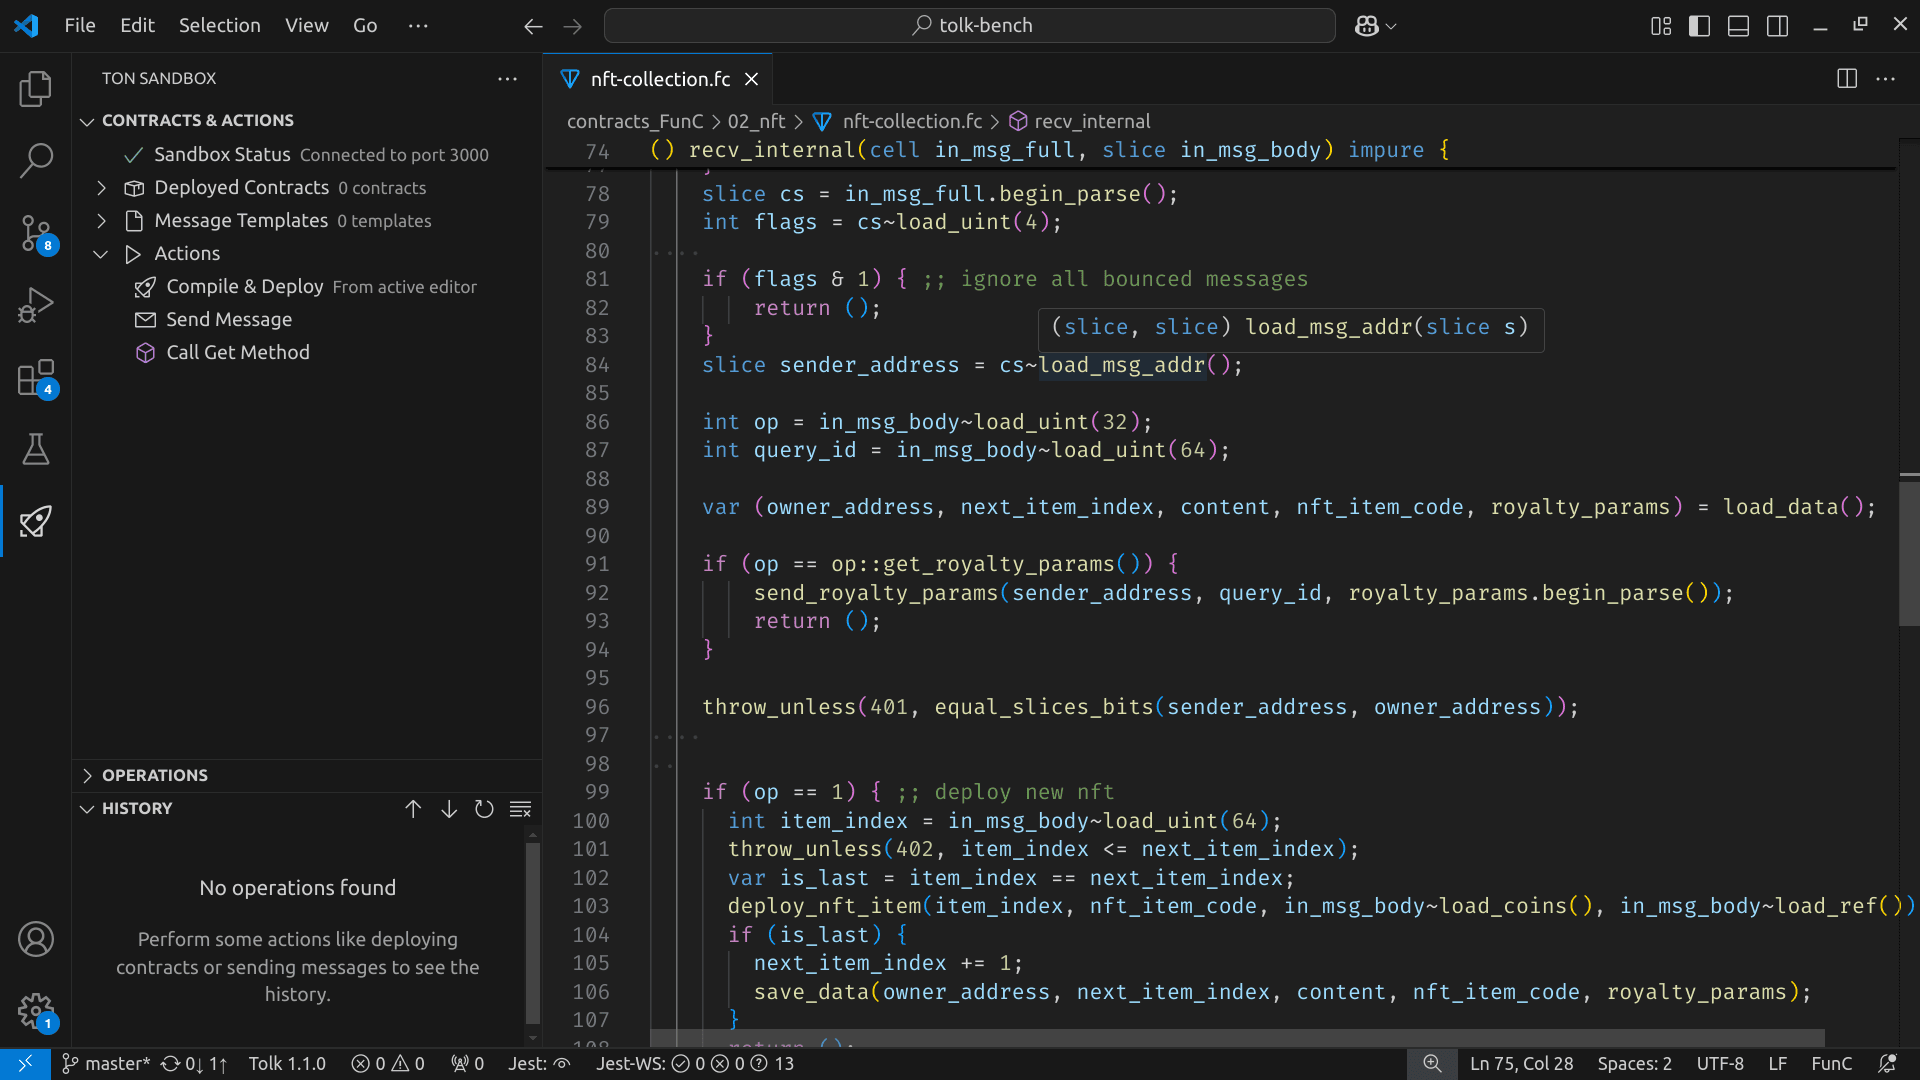Screen dimensions: 1920x1080
Task: Click Jest-WS test results status item
Action: coord(695,1064)
